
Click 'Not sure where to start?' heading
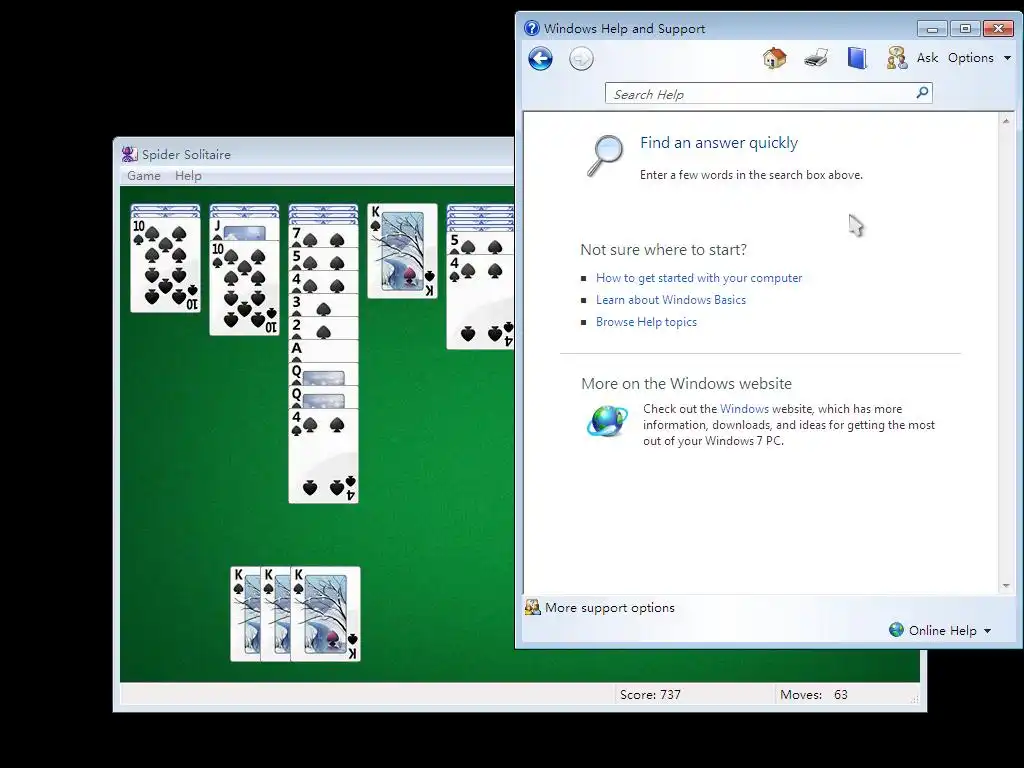tap(664, 250)
